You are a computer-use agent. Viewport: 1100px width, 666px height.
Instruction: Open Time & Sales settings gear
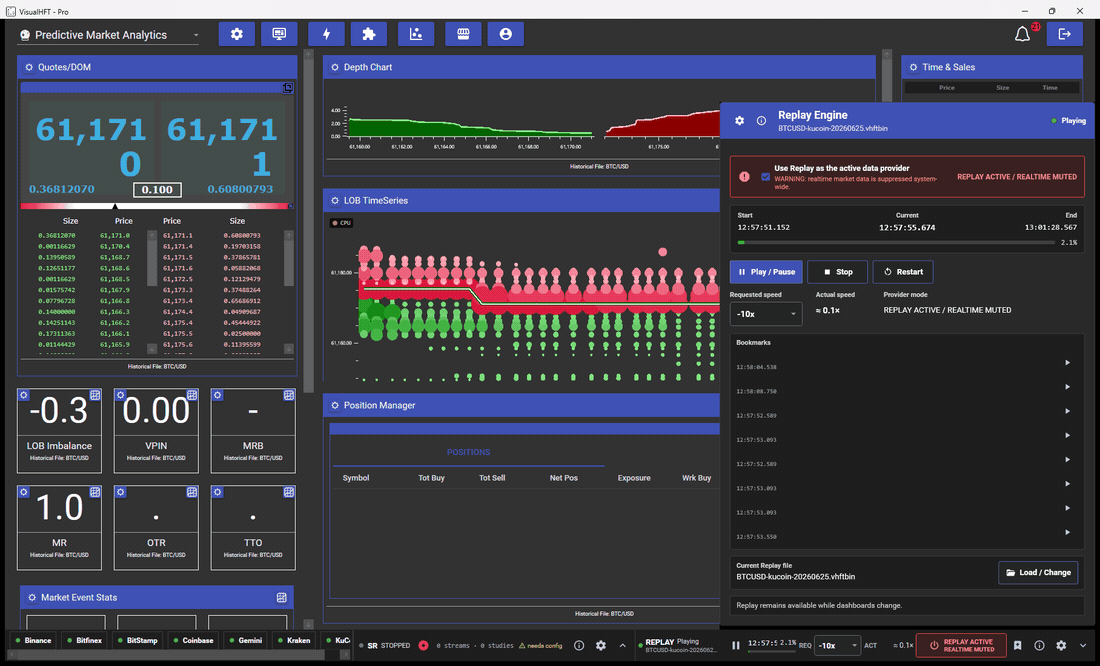click(913, 67)
